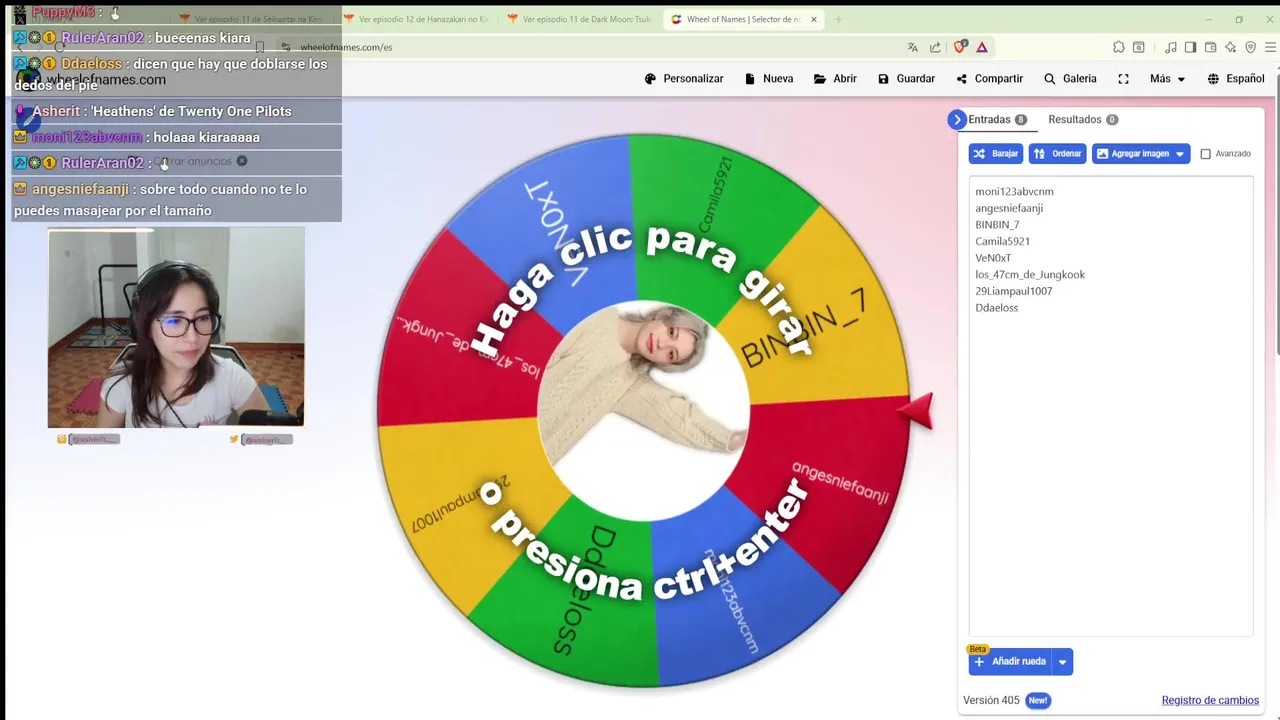Click the New! badge next to Versión 405
The image size is (1280, 720).
point(1038,700)
